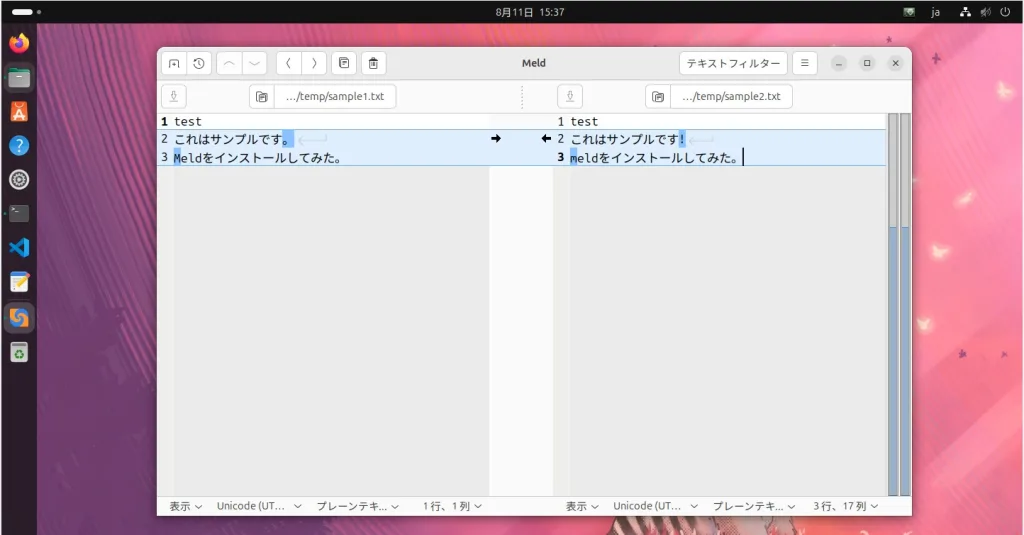This screenshot has height=535, width=1024.
Task: Launch Ubuntu Software from the dock
Action: (19, 112)
